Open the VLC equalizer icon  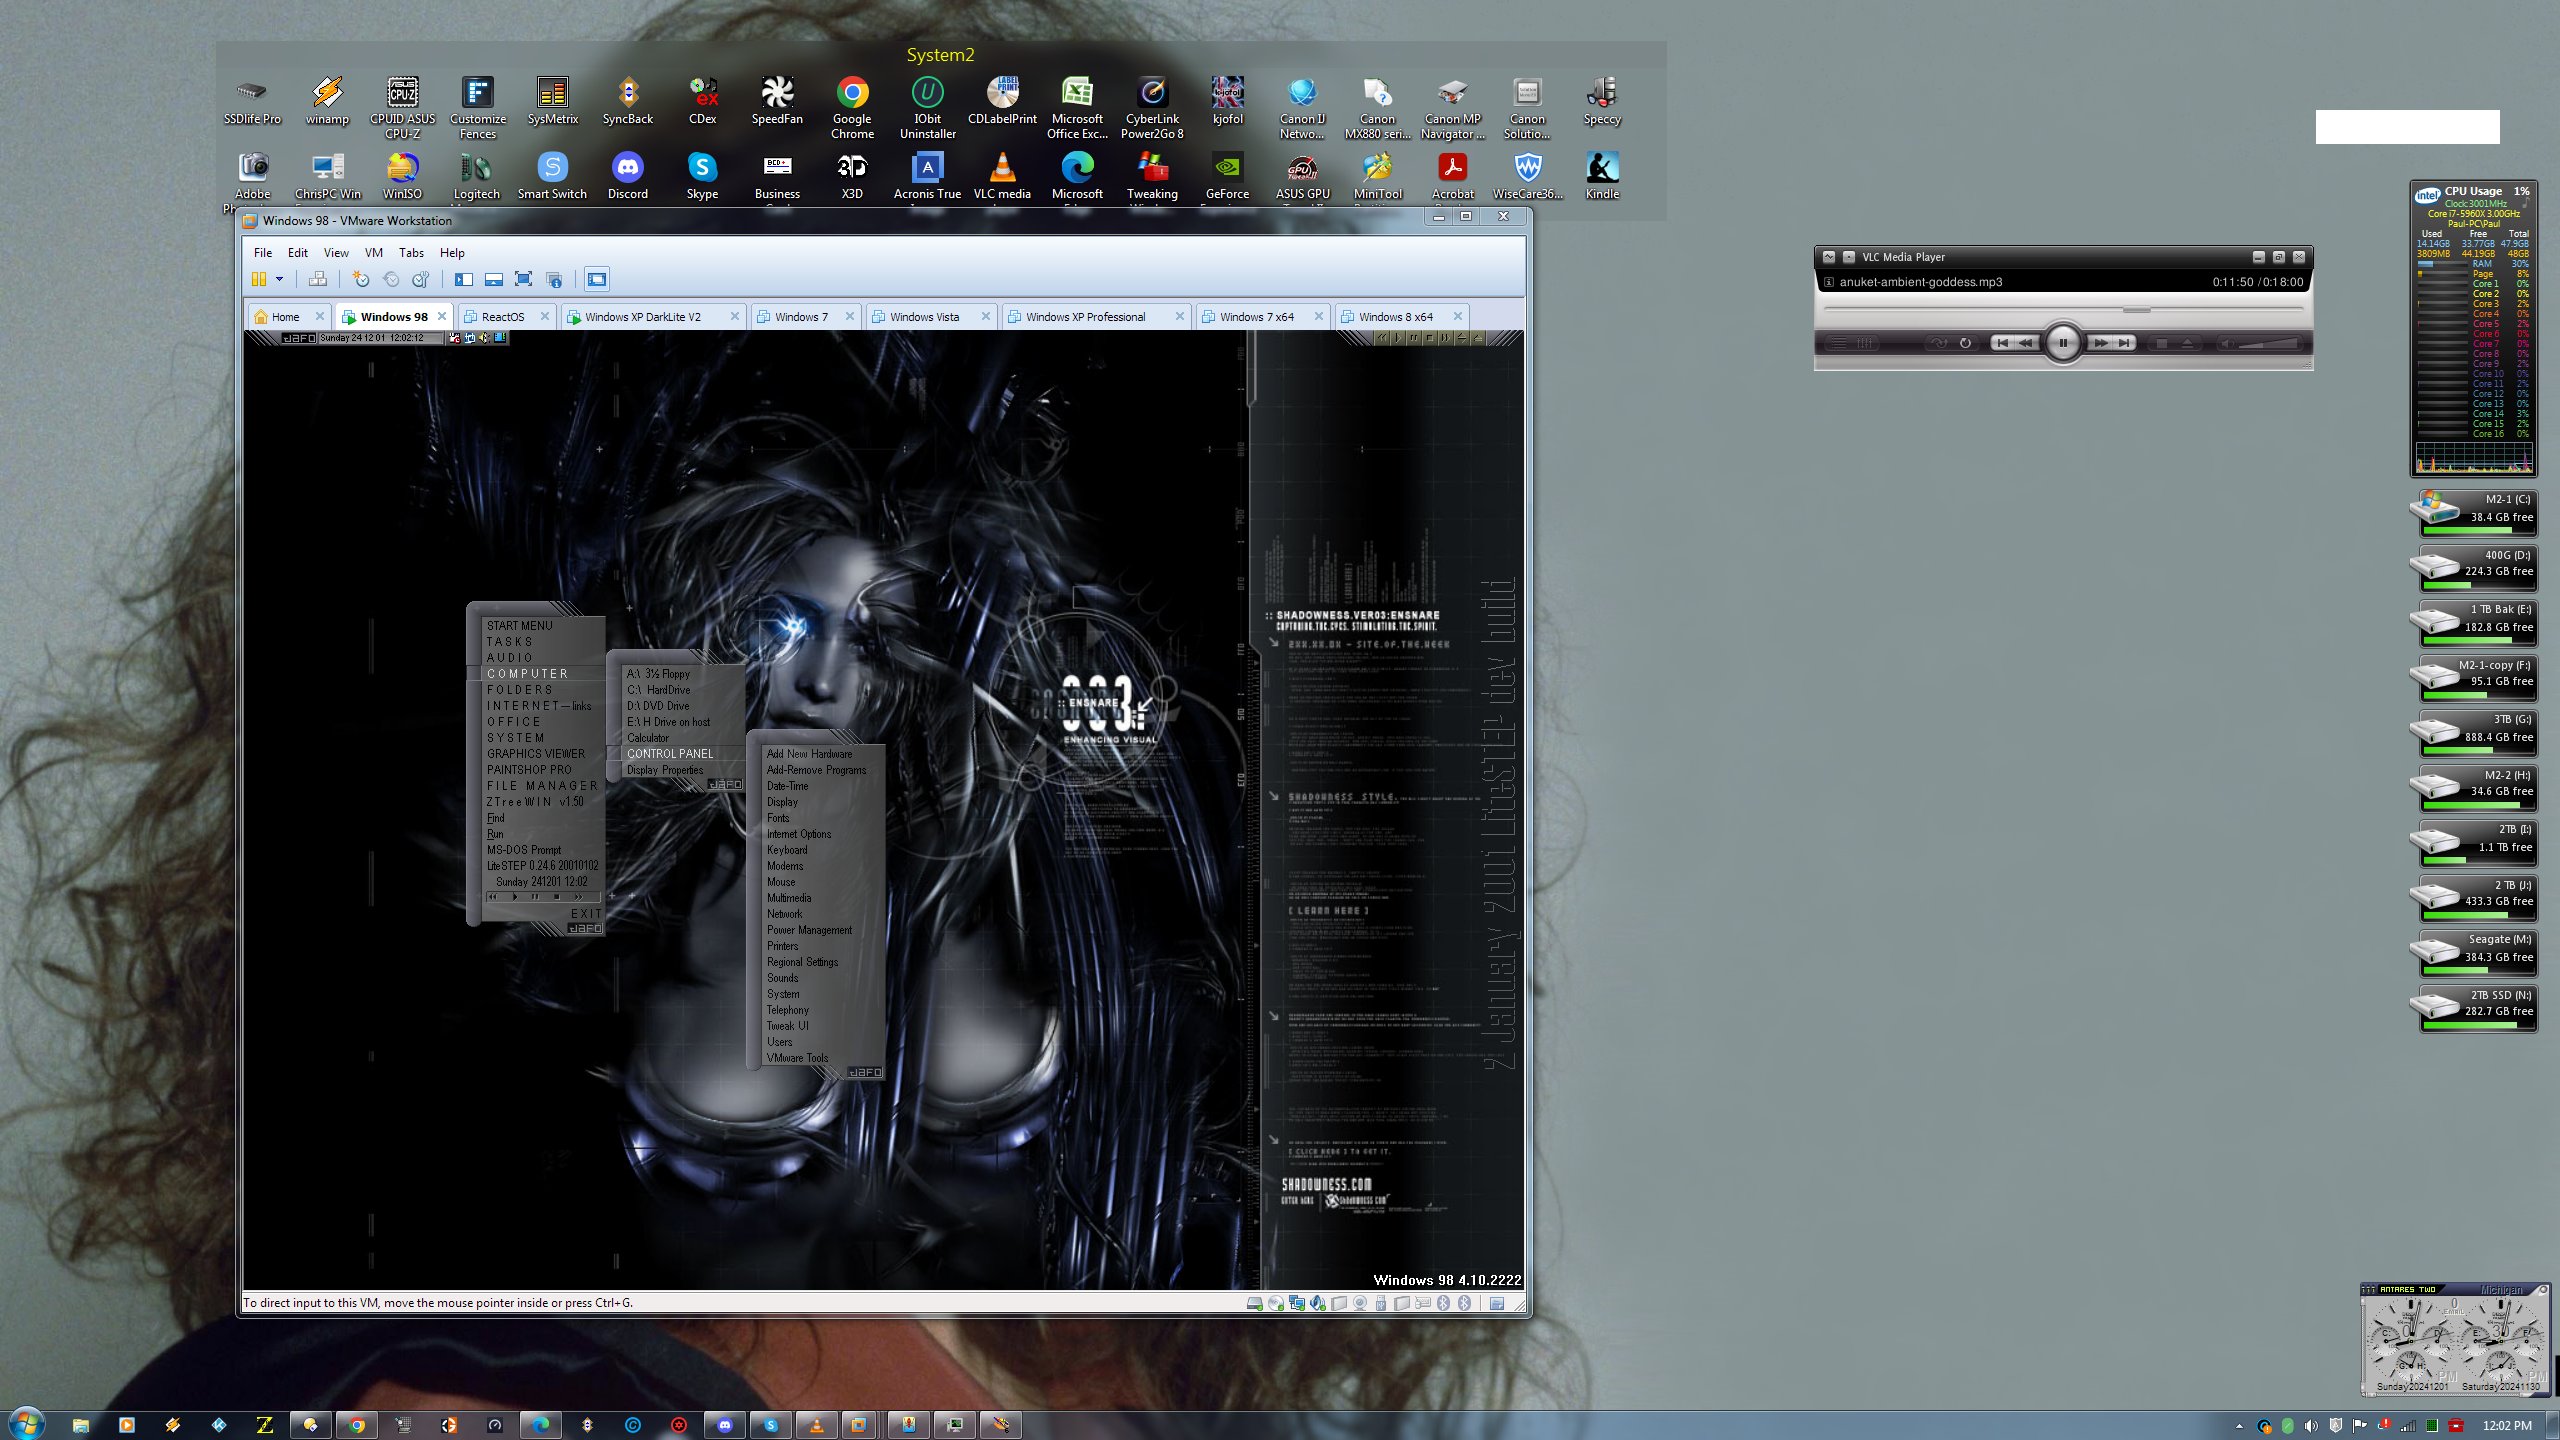point(1866,343)
